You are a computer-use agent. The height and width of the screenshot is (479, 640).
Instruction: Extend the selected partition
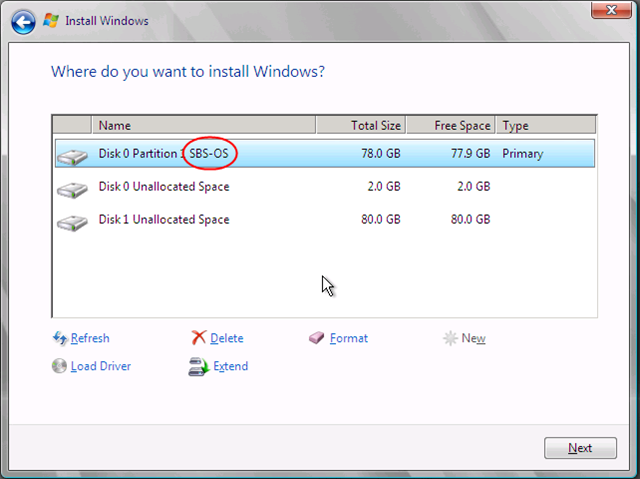231,366
